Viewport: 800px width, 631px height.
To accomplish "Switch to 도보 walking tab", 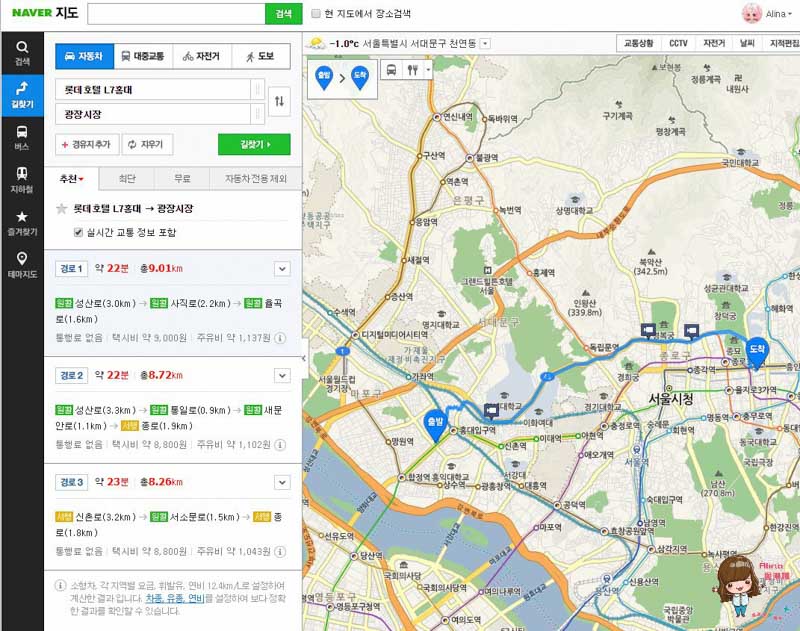I will pyautogui.click(x=261, y=56).
